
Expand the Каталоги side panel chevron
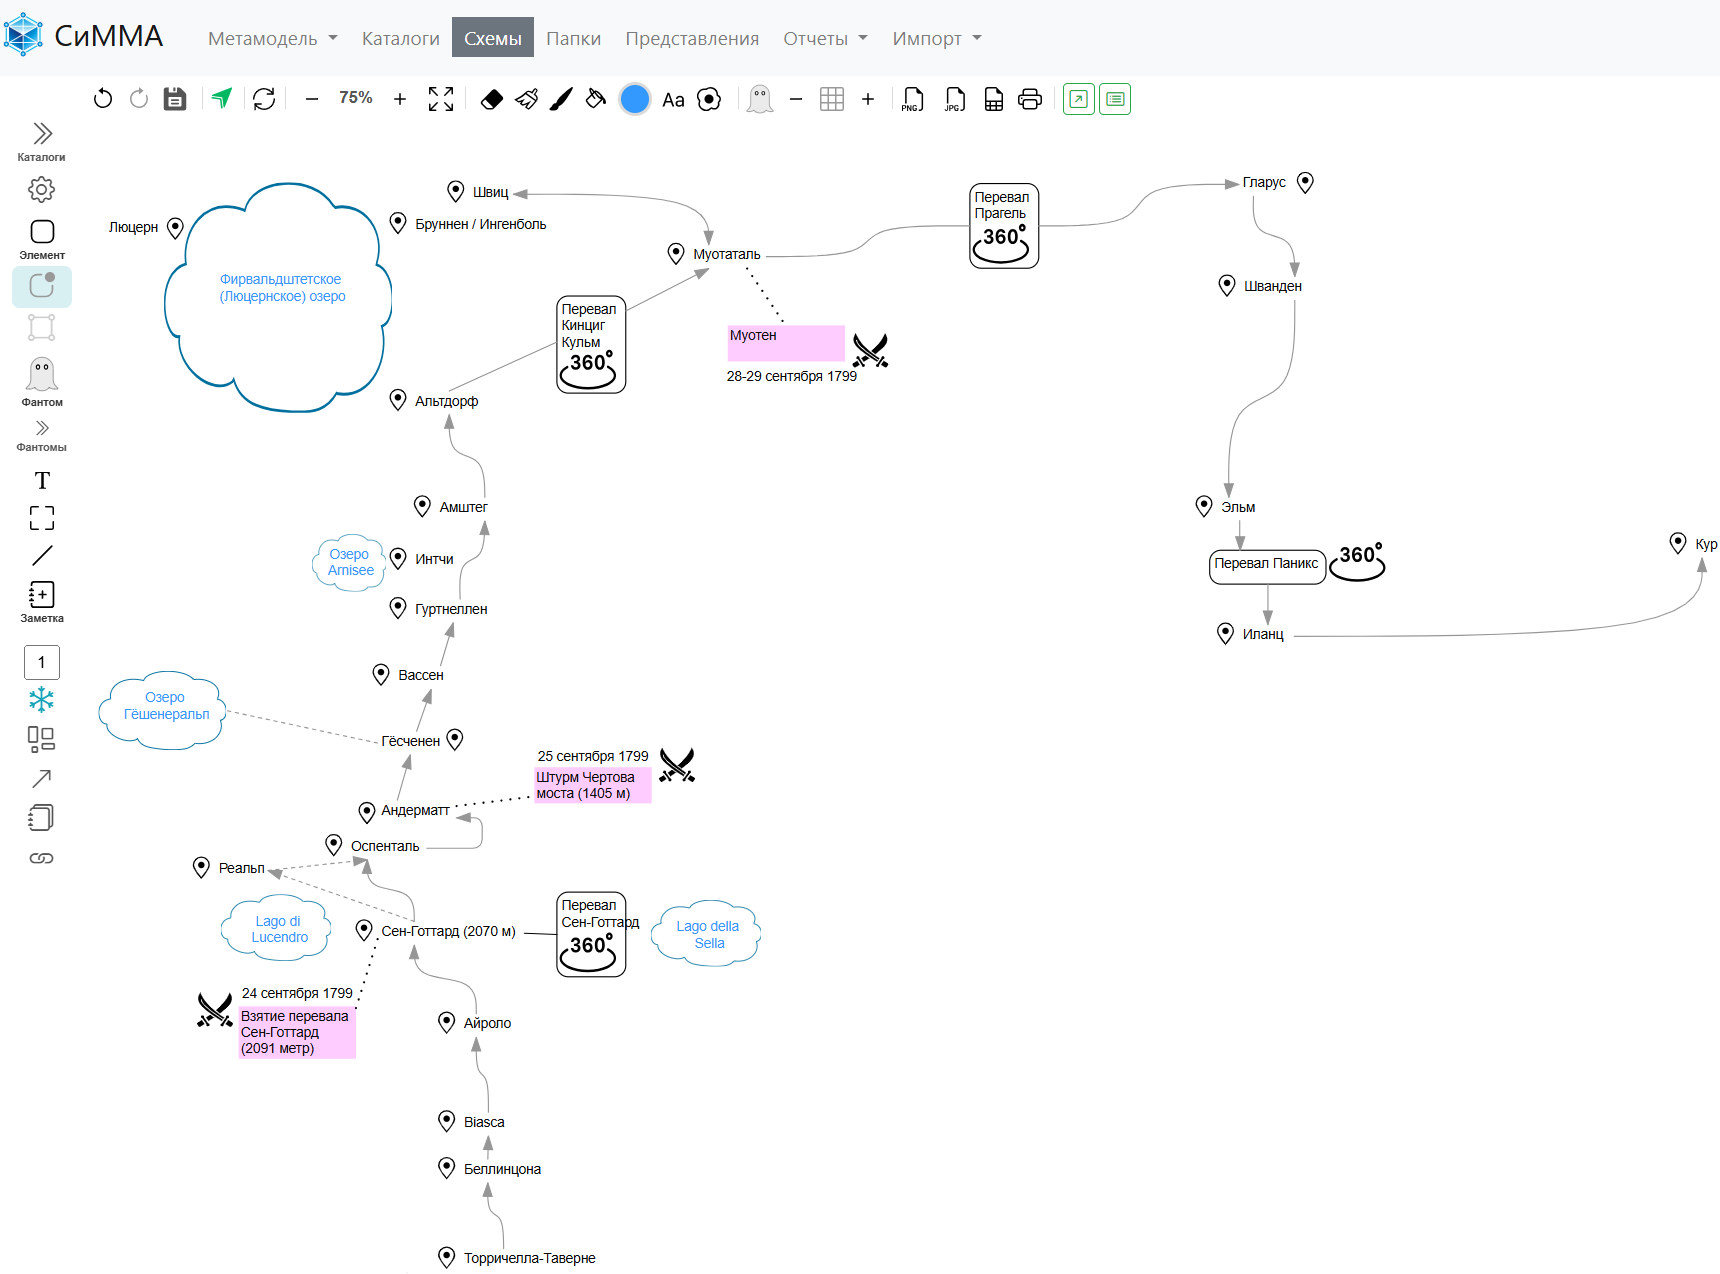pyautogui.click(x=42, y=134)
